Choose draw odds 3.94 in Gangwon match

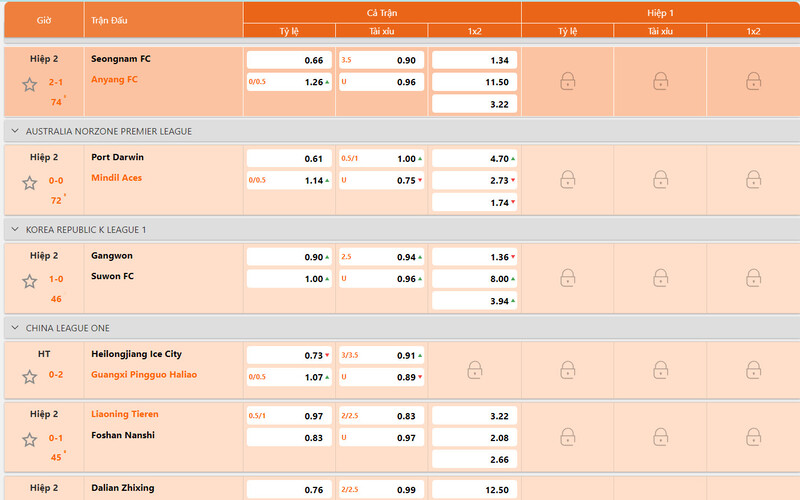(x=474, y=301)
